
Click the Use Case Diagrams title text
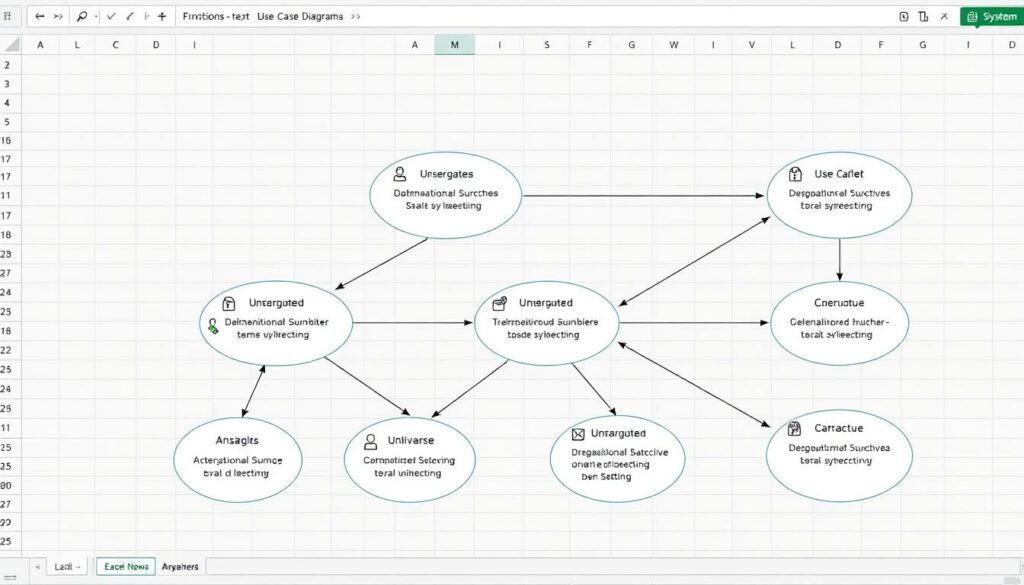(300, 16)
